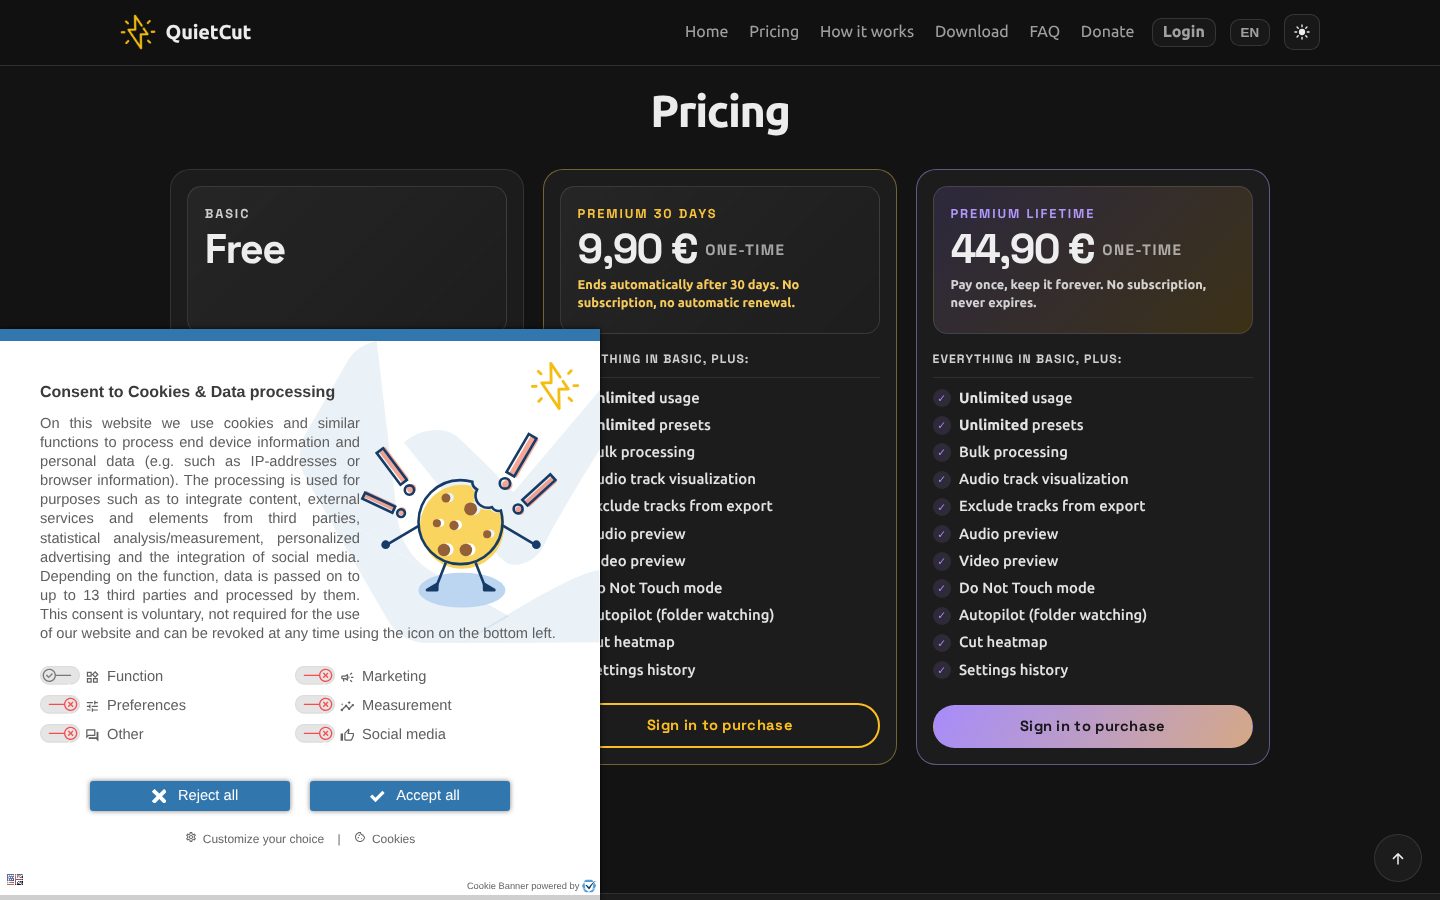1440x900 pixels.
Task: Turn on the Marketing cookie switch
Action: 314,676
